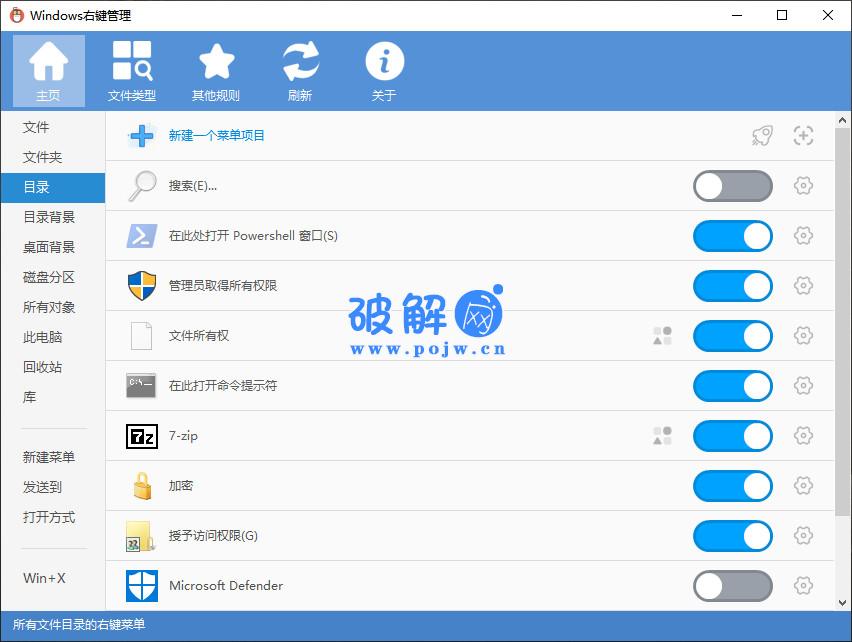852x642 pixels.
Task: Click the rocket icon near the top right
Action: tap(761, 136)
